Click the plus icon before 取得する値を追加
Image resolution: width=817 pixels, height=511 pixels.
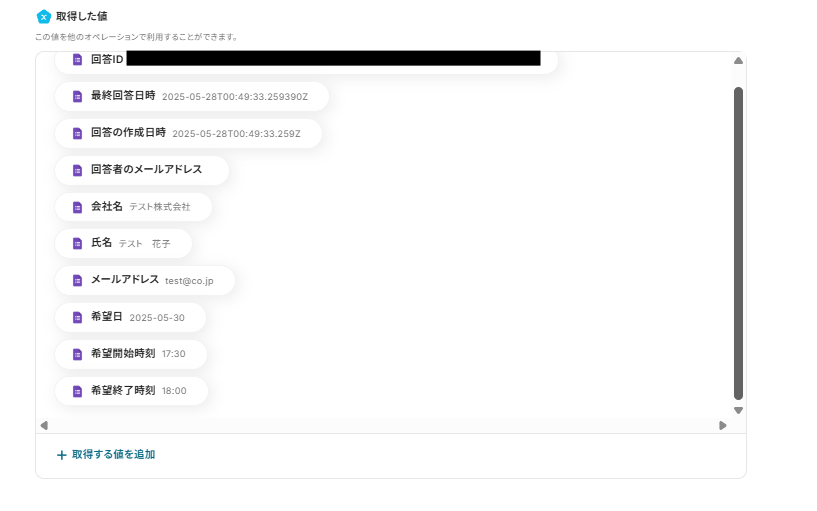pyautogui.click(x=61, y=455)
